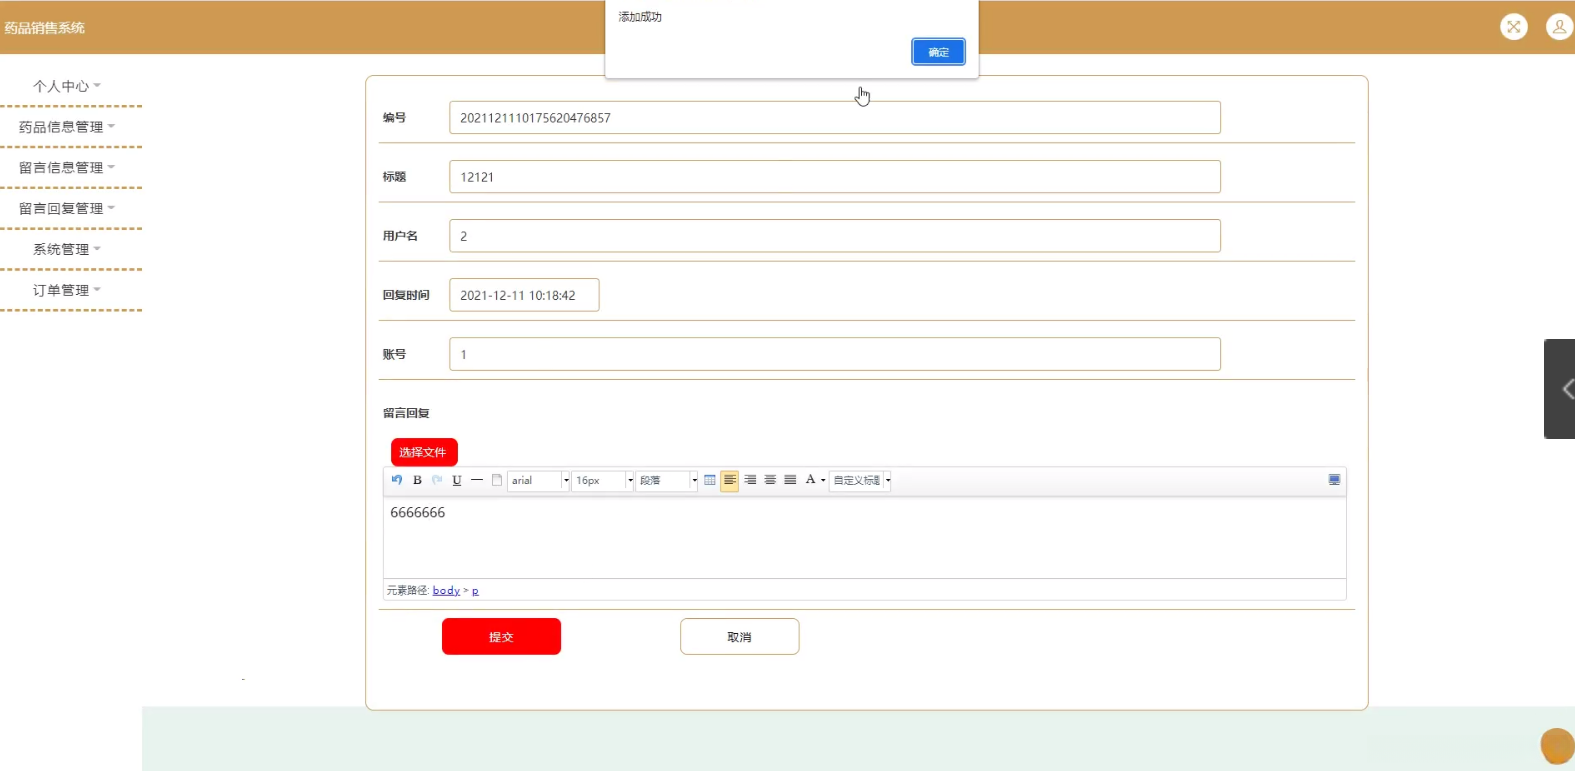Expand the 订单管理 menu

click(x=67, y=290)
